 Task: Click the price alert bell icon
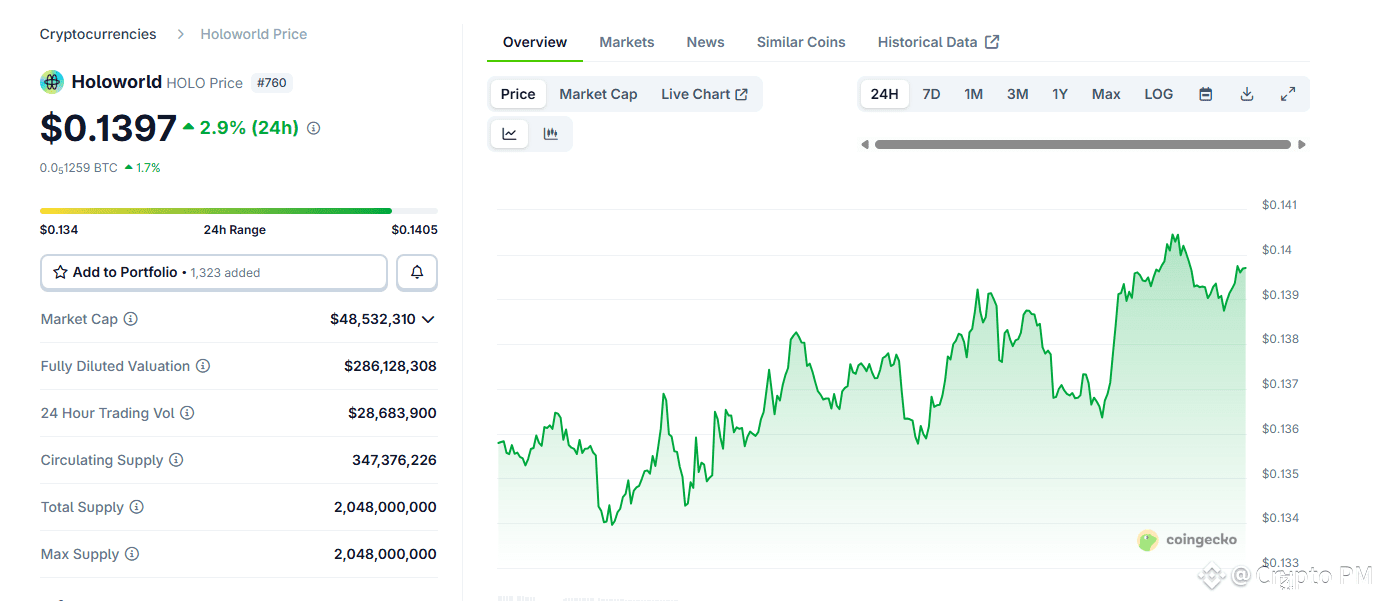417,272
